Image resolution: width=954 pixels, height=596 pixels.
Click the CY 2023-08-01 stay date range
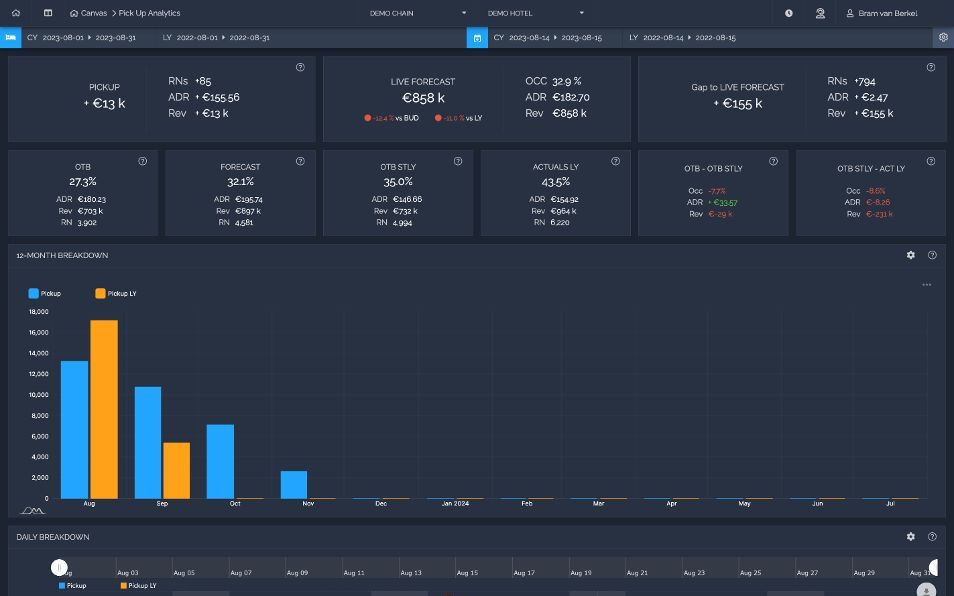pos(82,38)
